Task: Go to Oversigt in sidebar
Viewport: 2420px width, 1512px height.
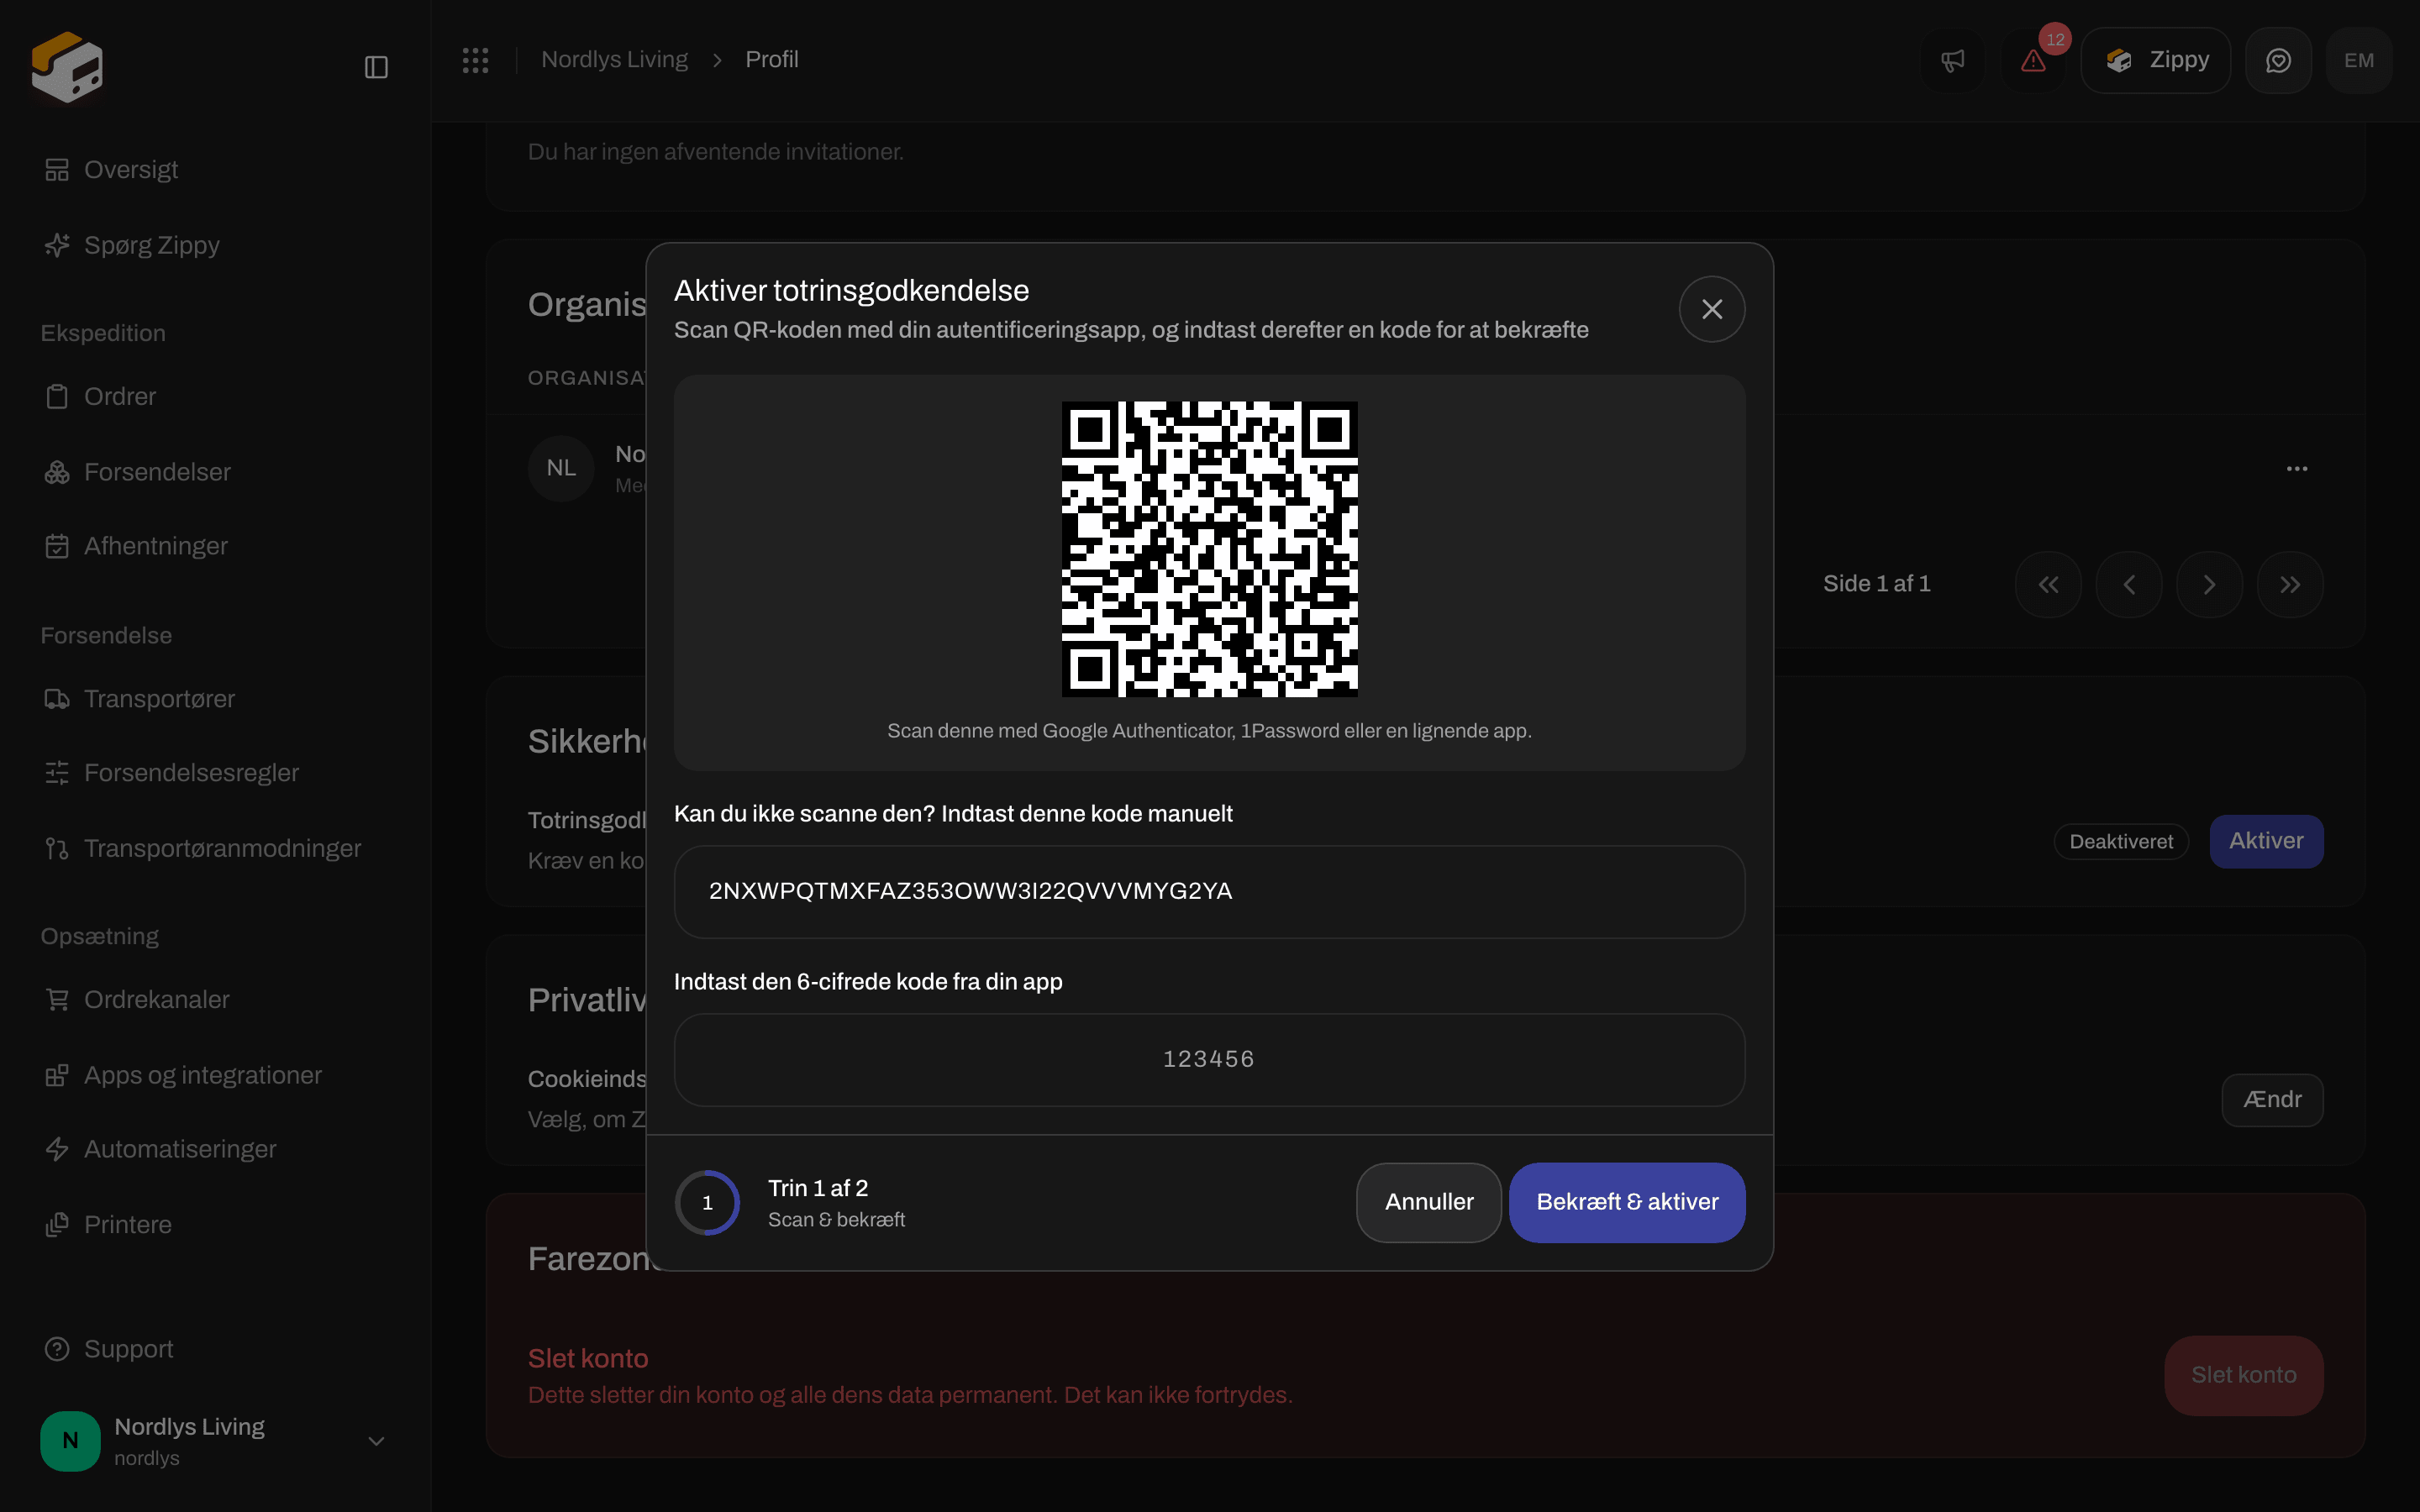Action: (215, 170)
